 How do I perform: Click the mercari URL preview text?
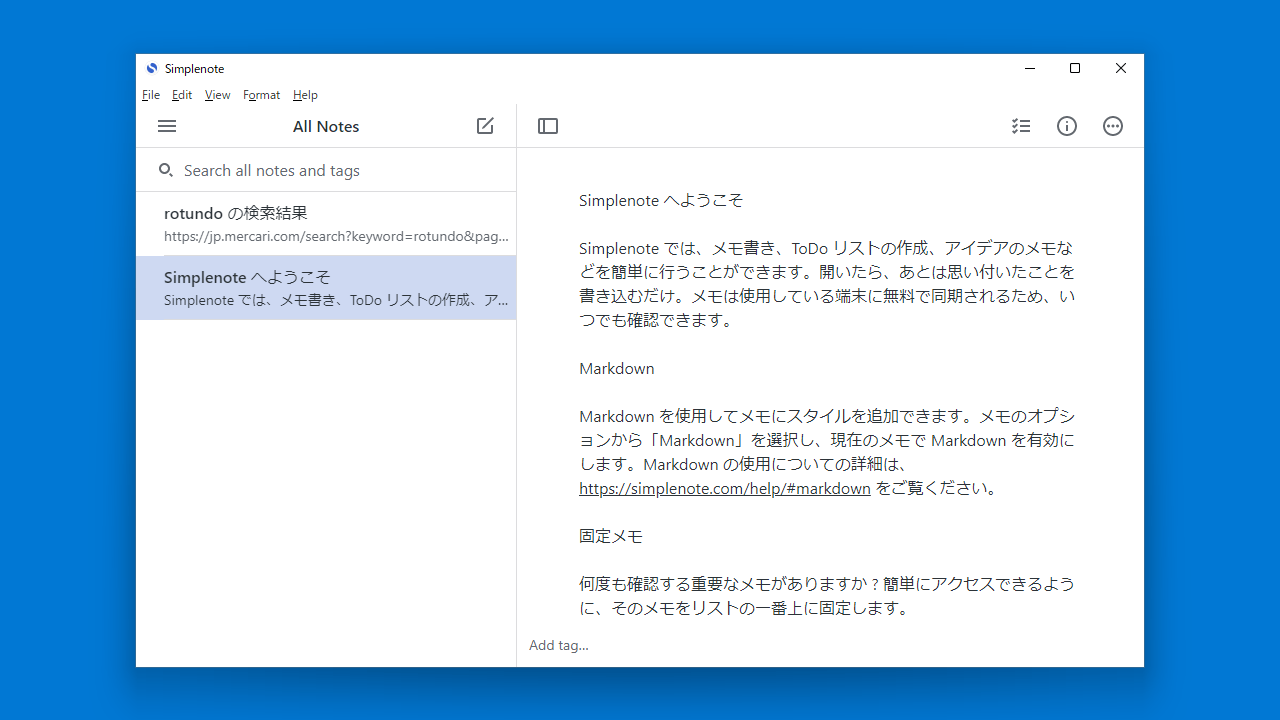pos(337,237)
